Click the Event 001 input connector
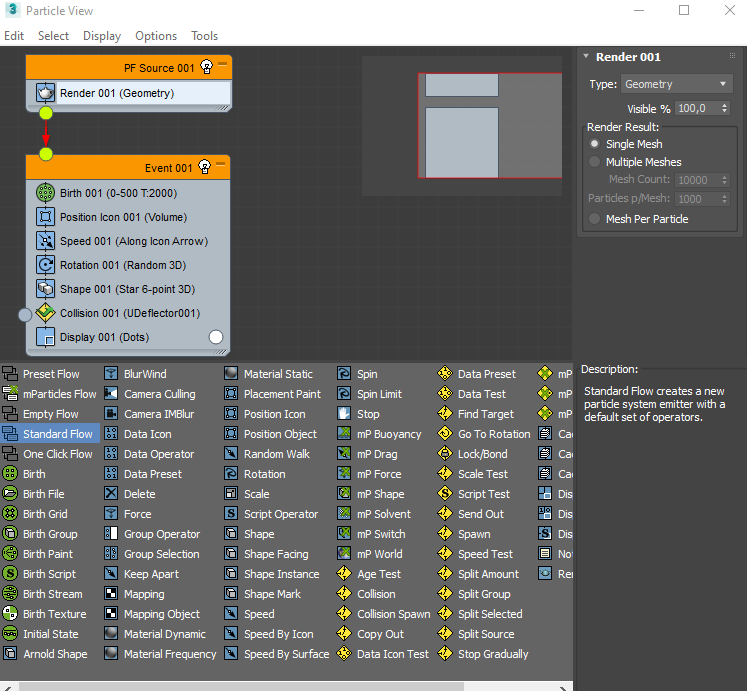The image size is (747, 691). tap(46, 154)
